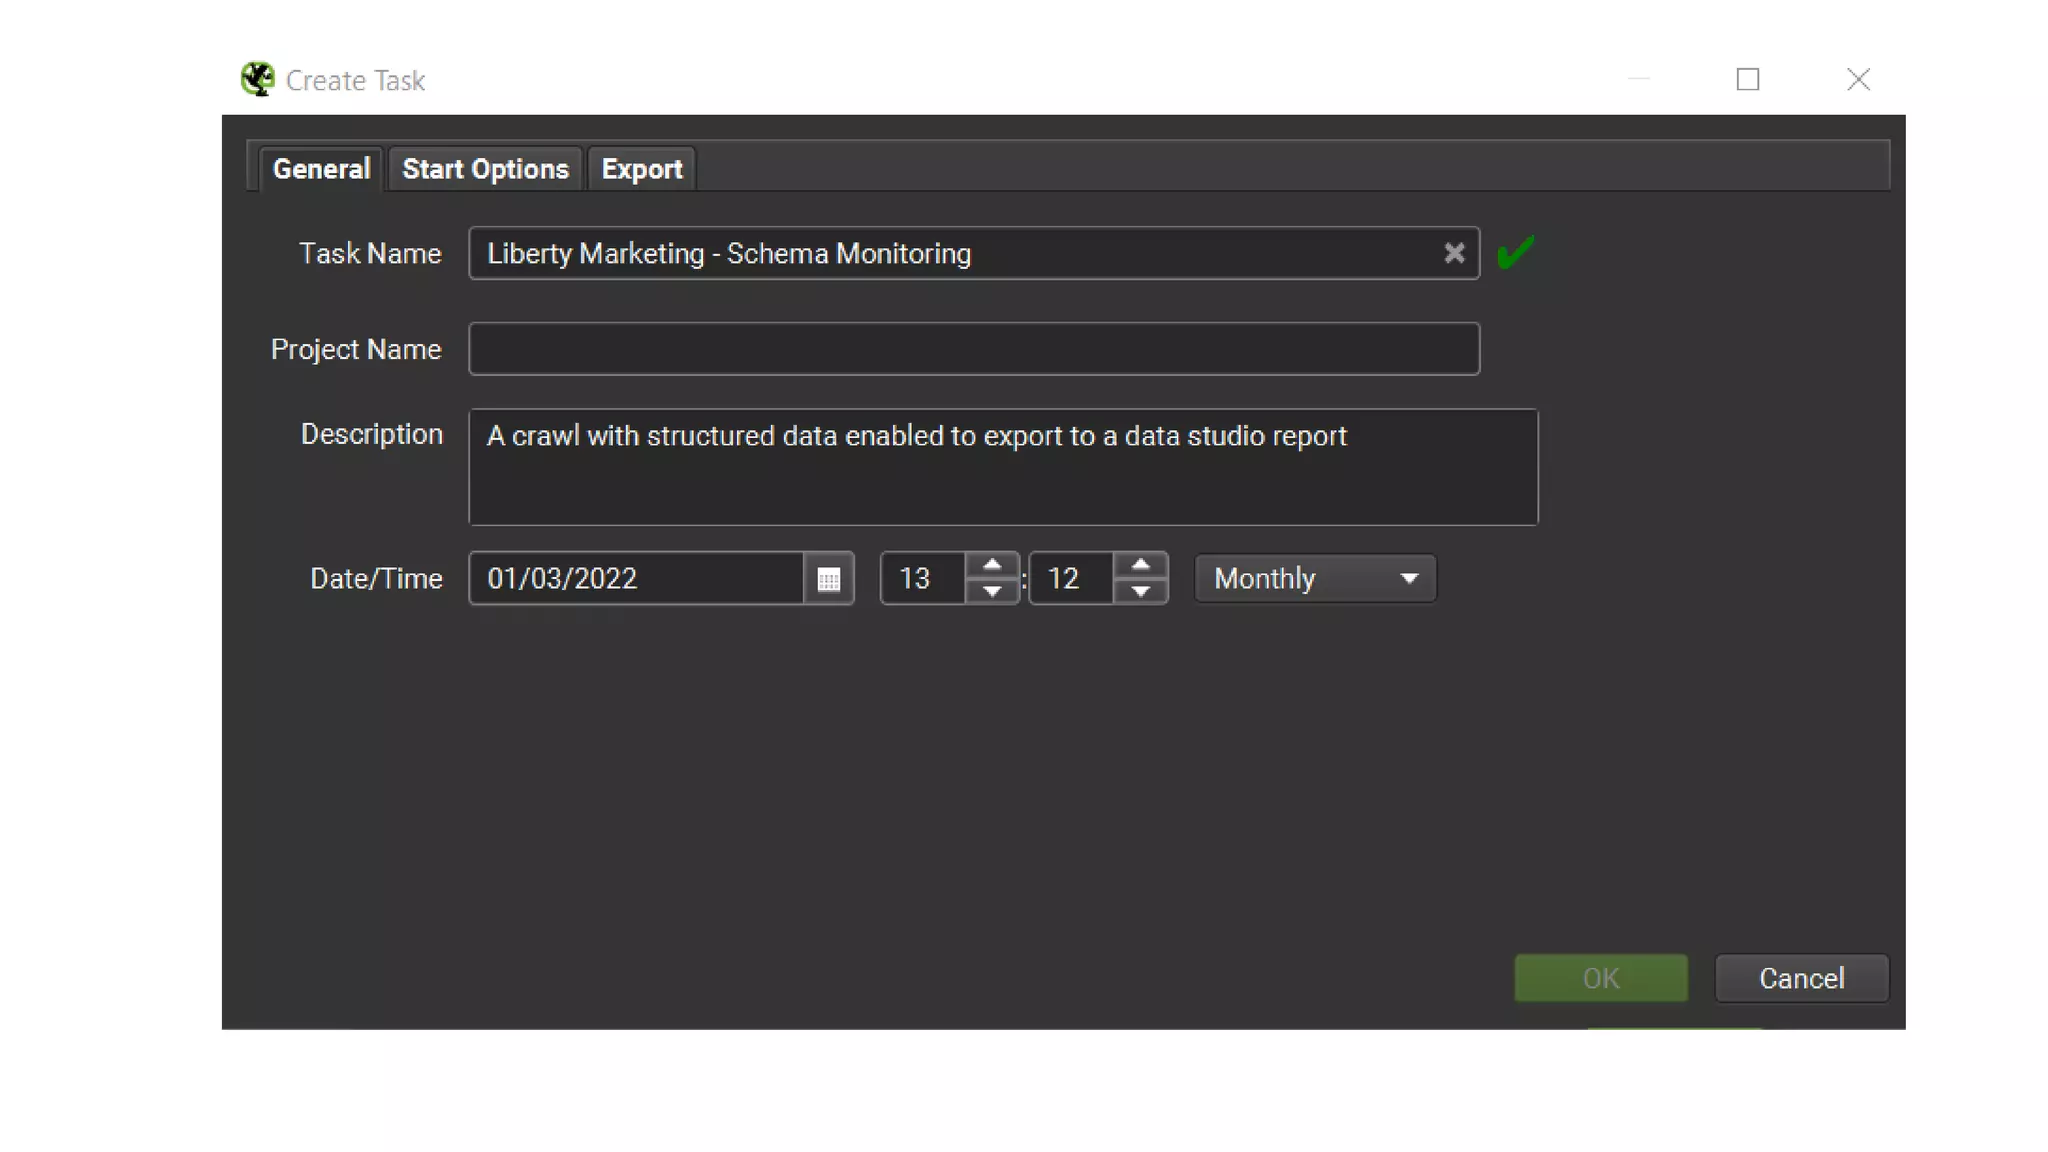Switch to the Start Options tab
The width and height of the screenshot is (2048, 1152).
pos(485,169)
